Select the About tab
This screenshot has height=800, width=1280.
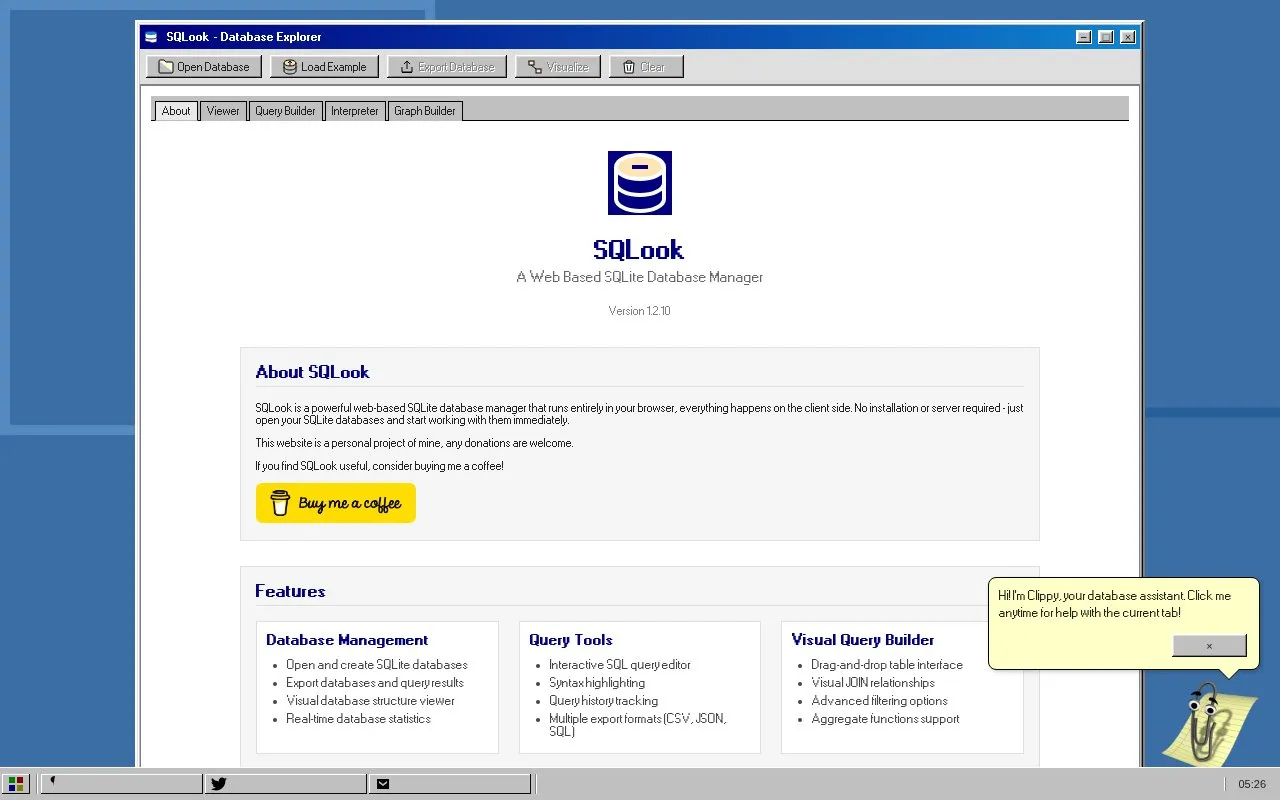176,111
